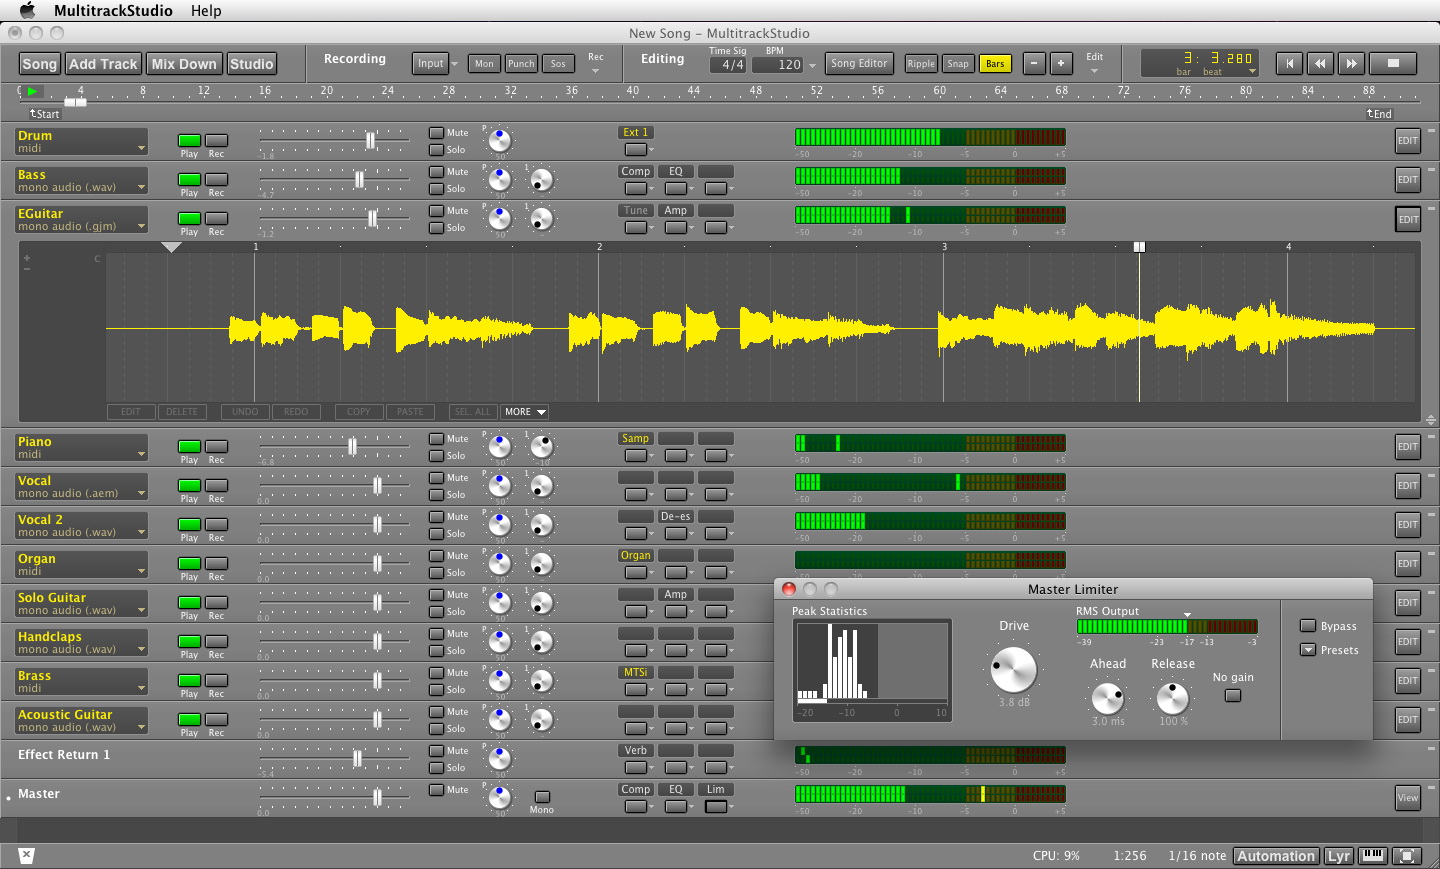Click the stop button in the transport
Image resolution: width=1440 pixels, height=869 pixels.
[x=1393, y=63]
